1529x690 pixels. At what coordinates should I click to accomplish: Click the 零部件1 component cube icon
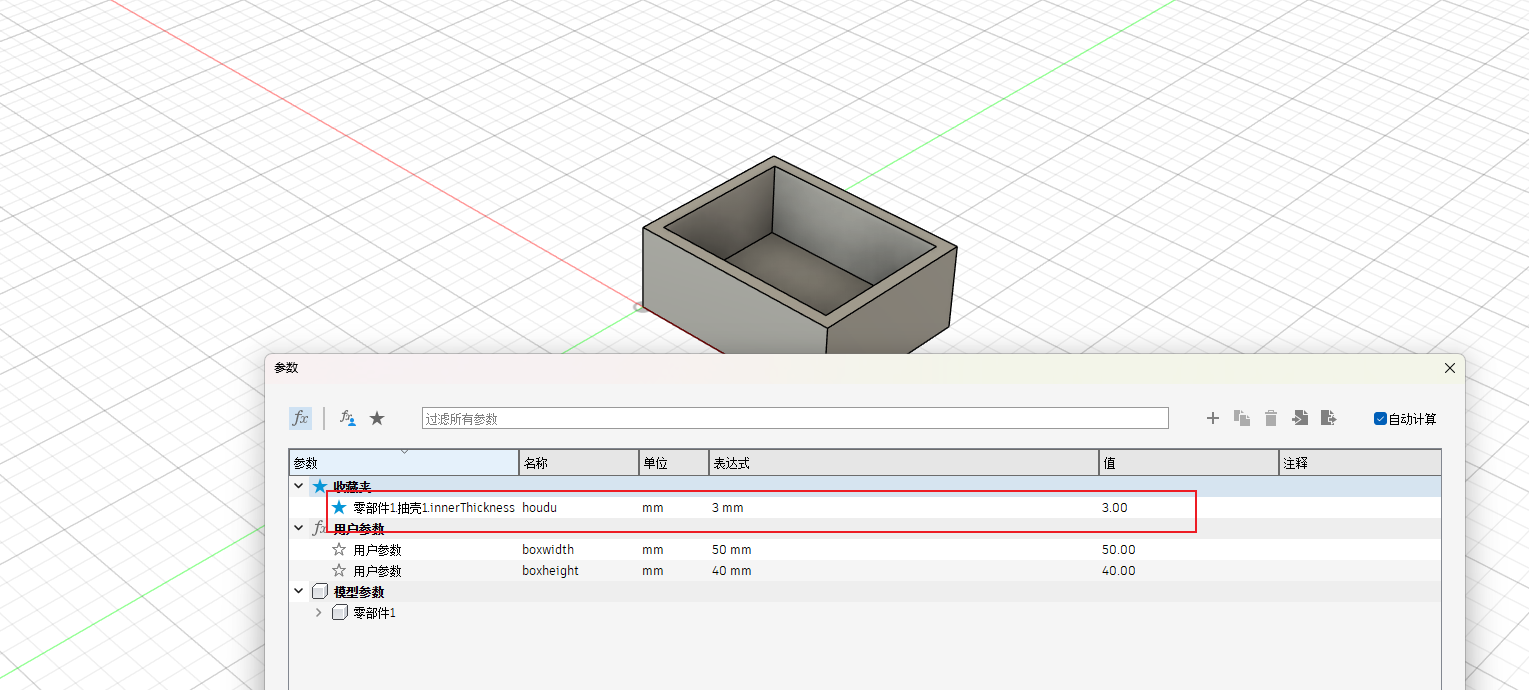340,612
